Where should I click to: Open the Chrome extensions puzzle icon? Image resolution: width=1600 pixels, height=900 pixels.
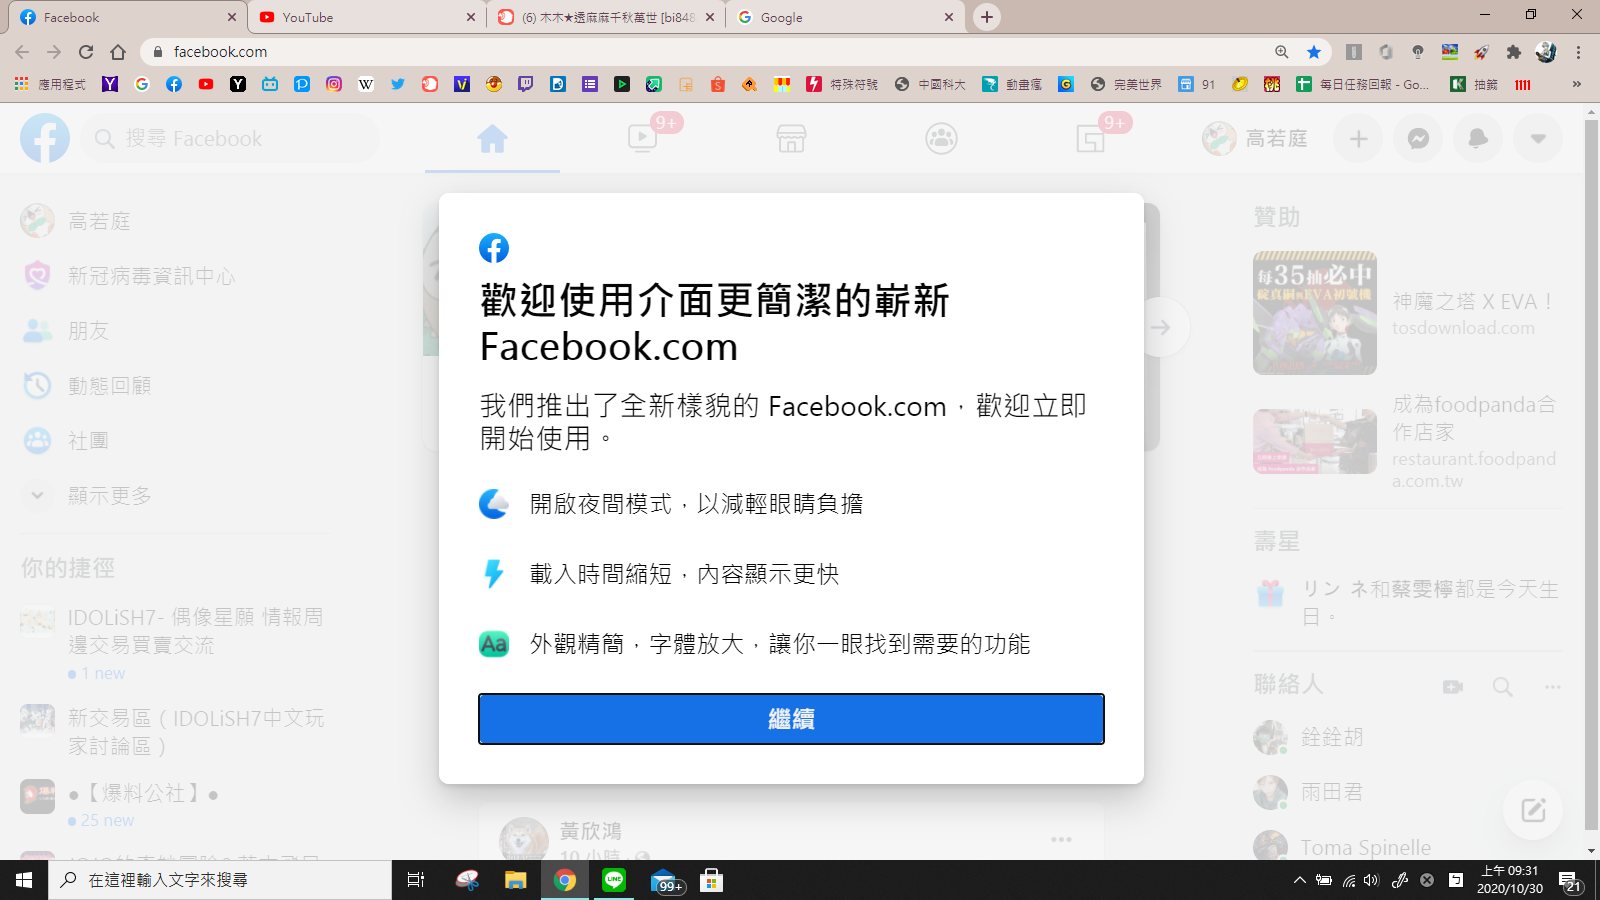[1514, 52]
